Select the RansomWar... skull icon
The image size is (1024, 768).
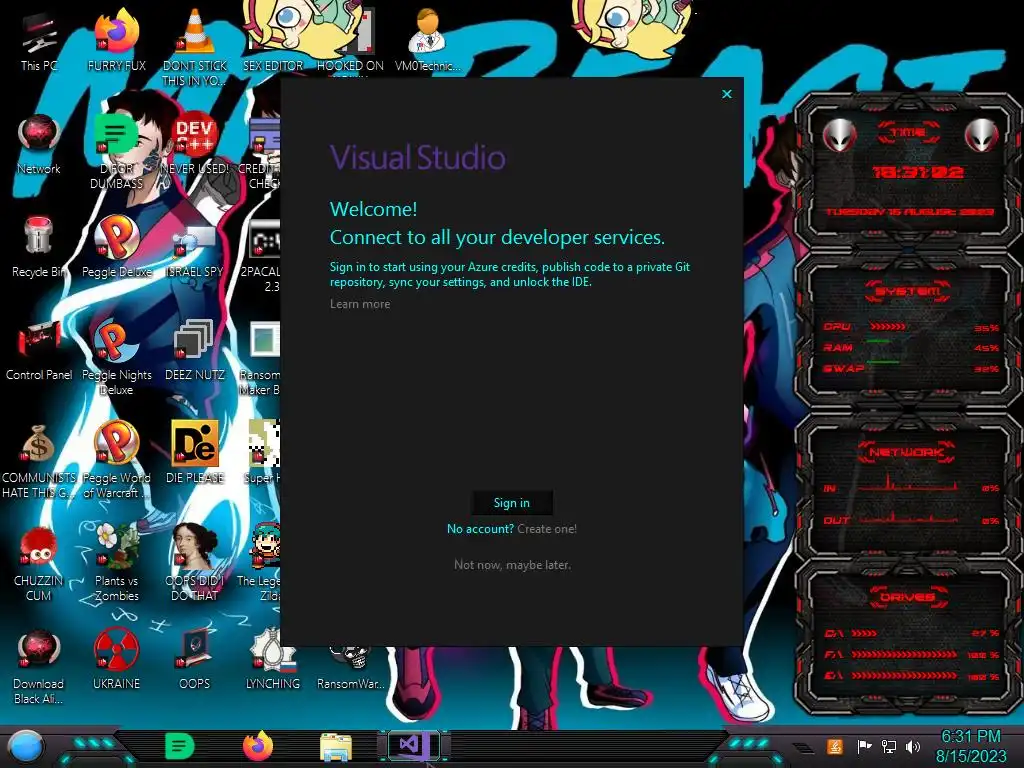tap(351, 667)
